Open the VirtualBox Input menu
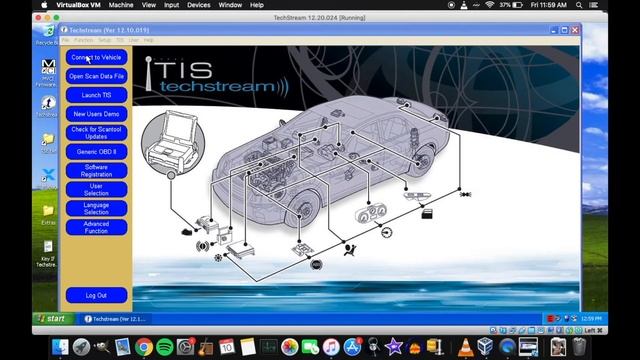640x360 pixels. pyautogui.click(x=171, y=5)
